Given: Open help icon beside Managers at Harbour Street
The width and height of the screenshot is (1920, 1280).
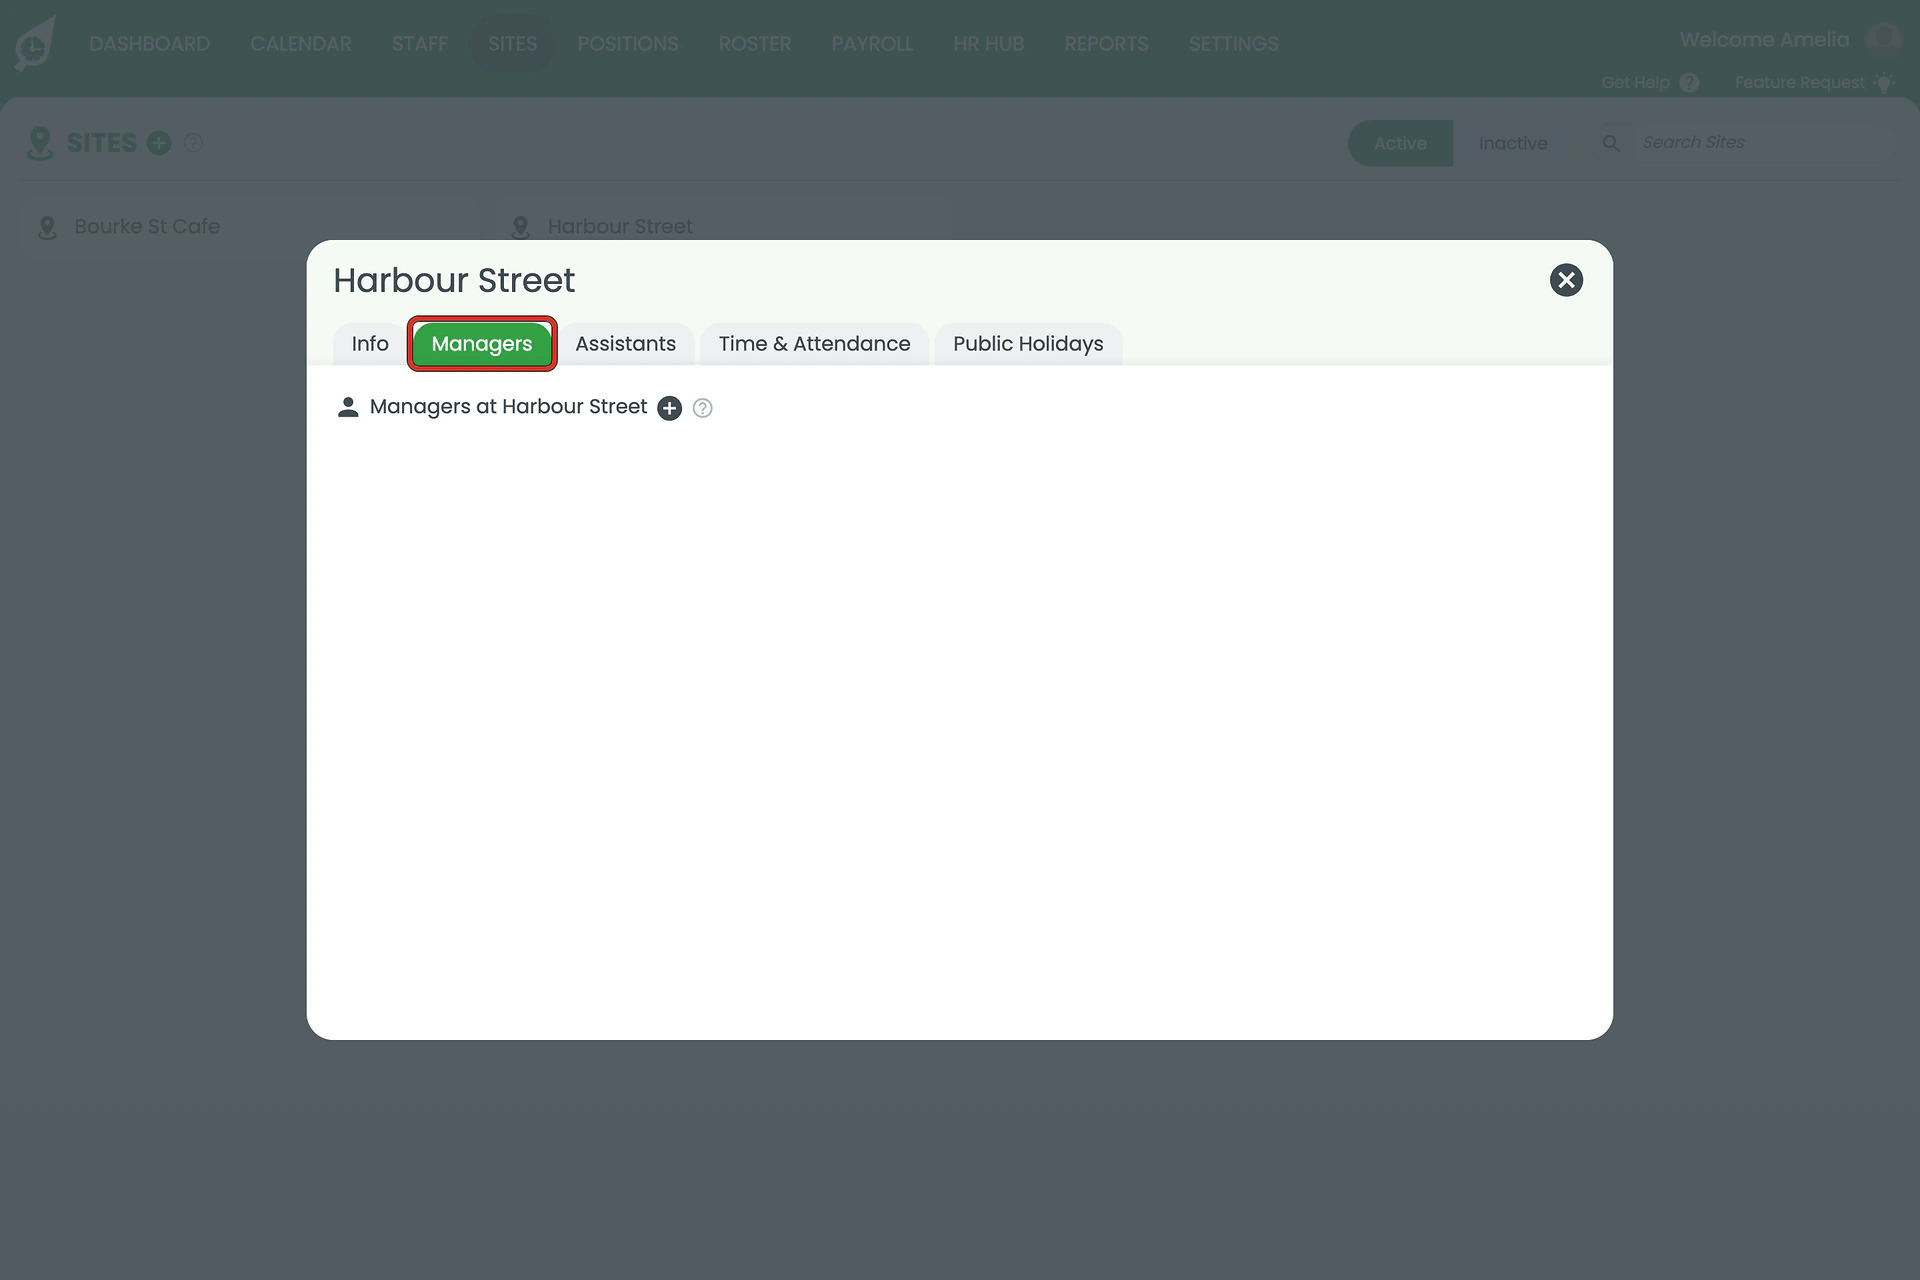Looking at the screenshot, I should pos(703,408).
